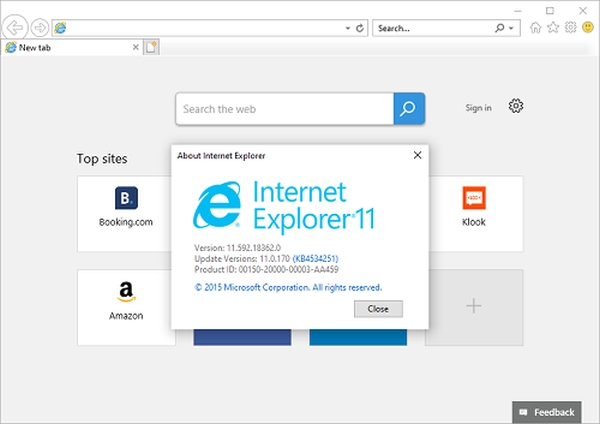Click the Search the web field

coord(284,109)
